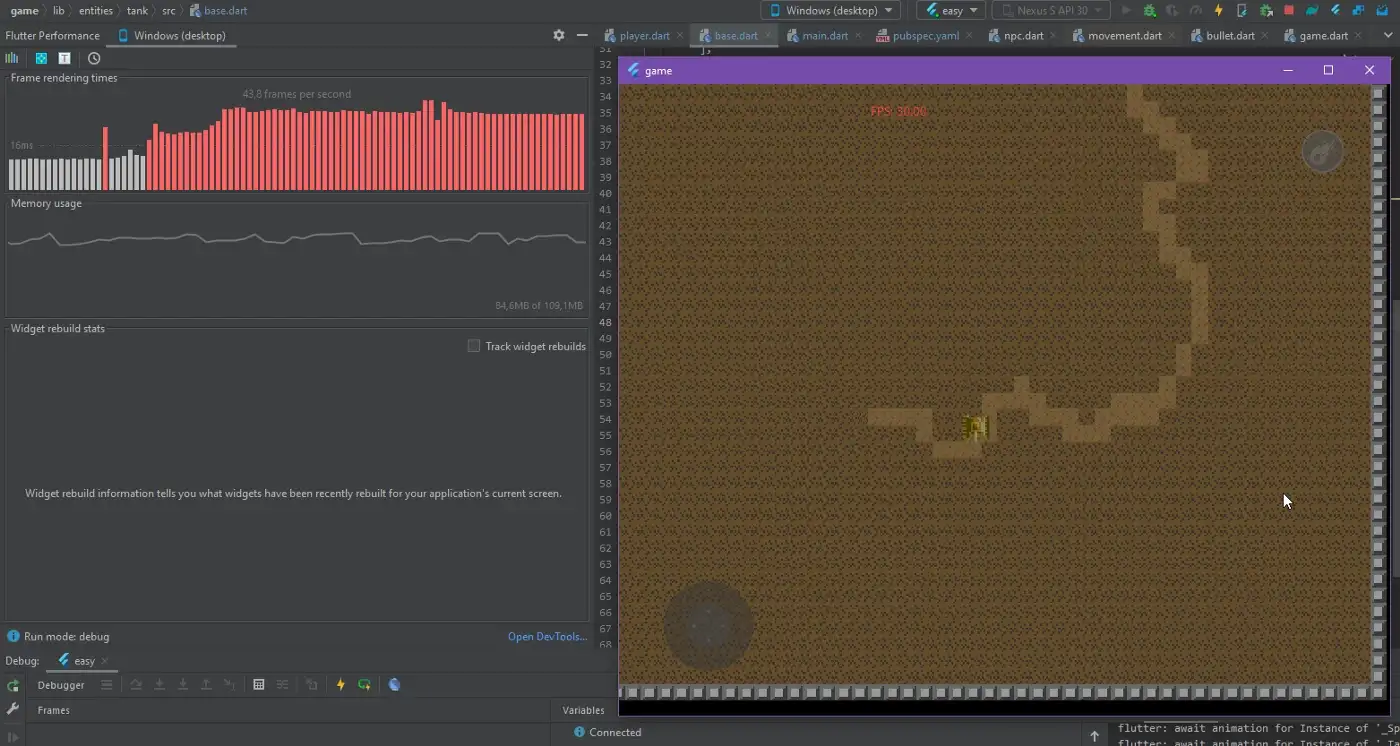Click 'Run mode: debug' status text
The height and width of the screenshot is (746, 1400).
point(66,636)
